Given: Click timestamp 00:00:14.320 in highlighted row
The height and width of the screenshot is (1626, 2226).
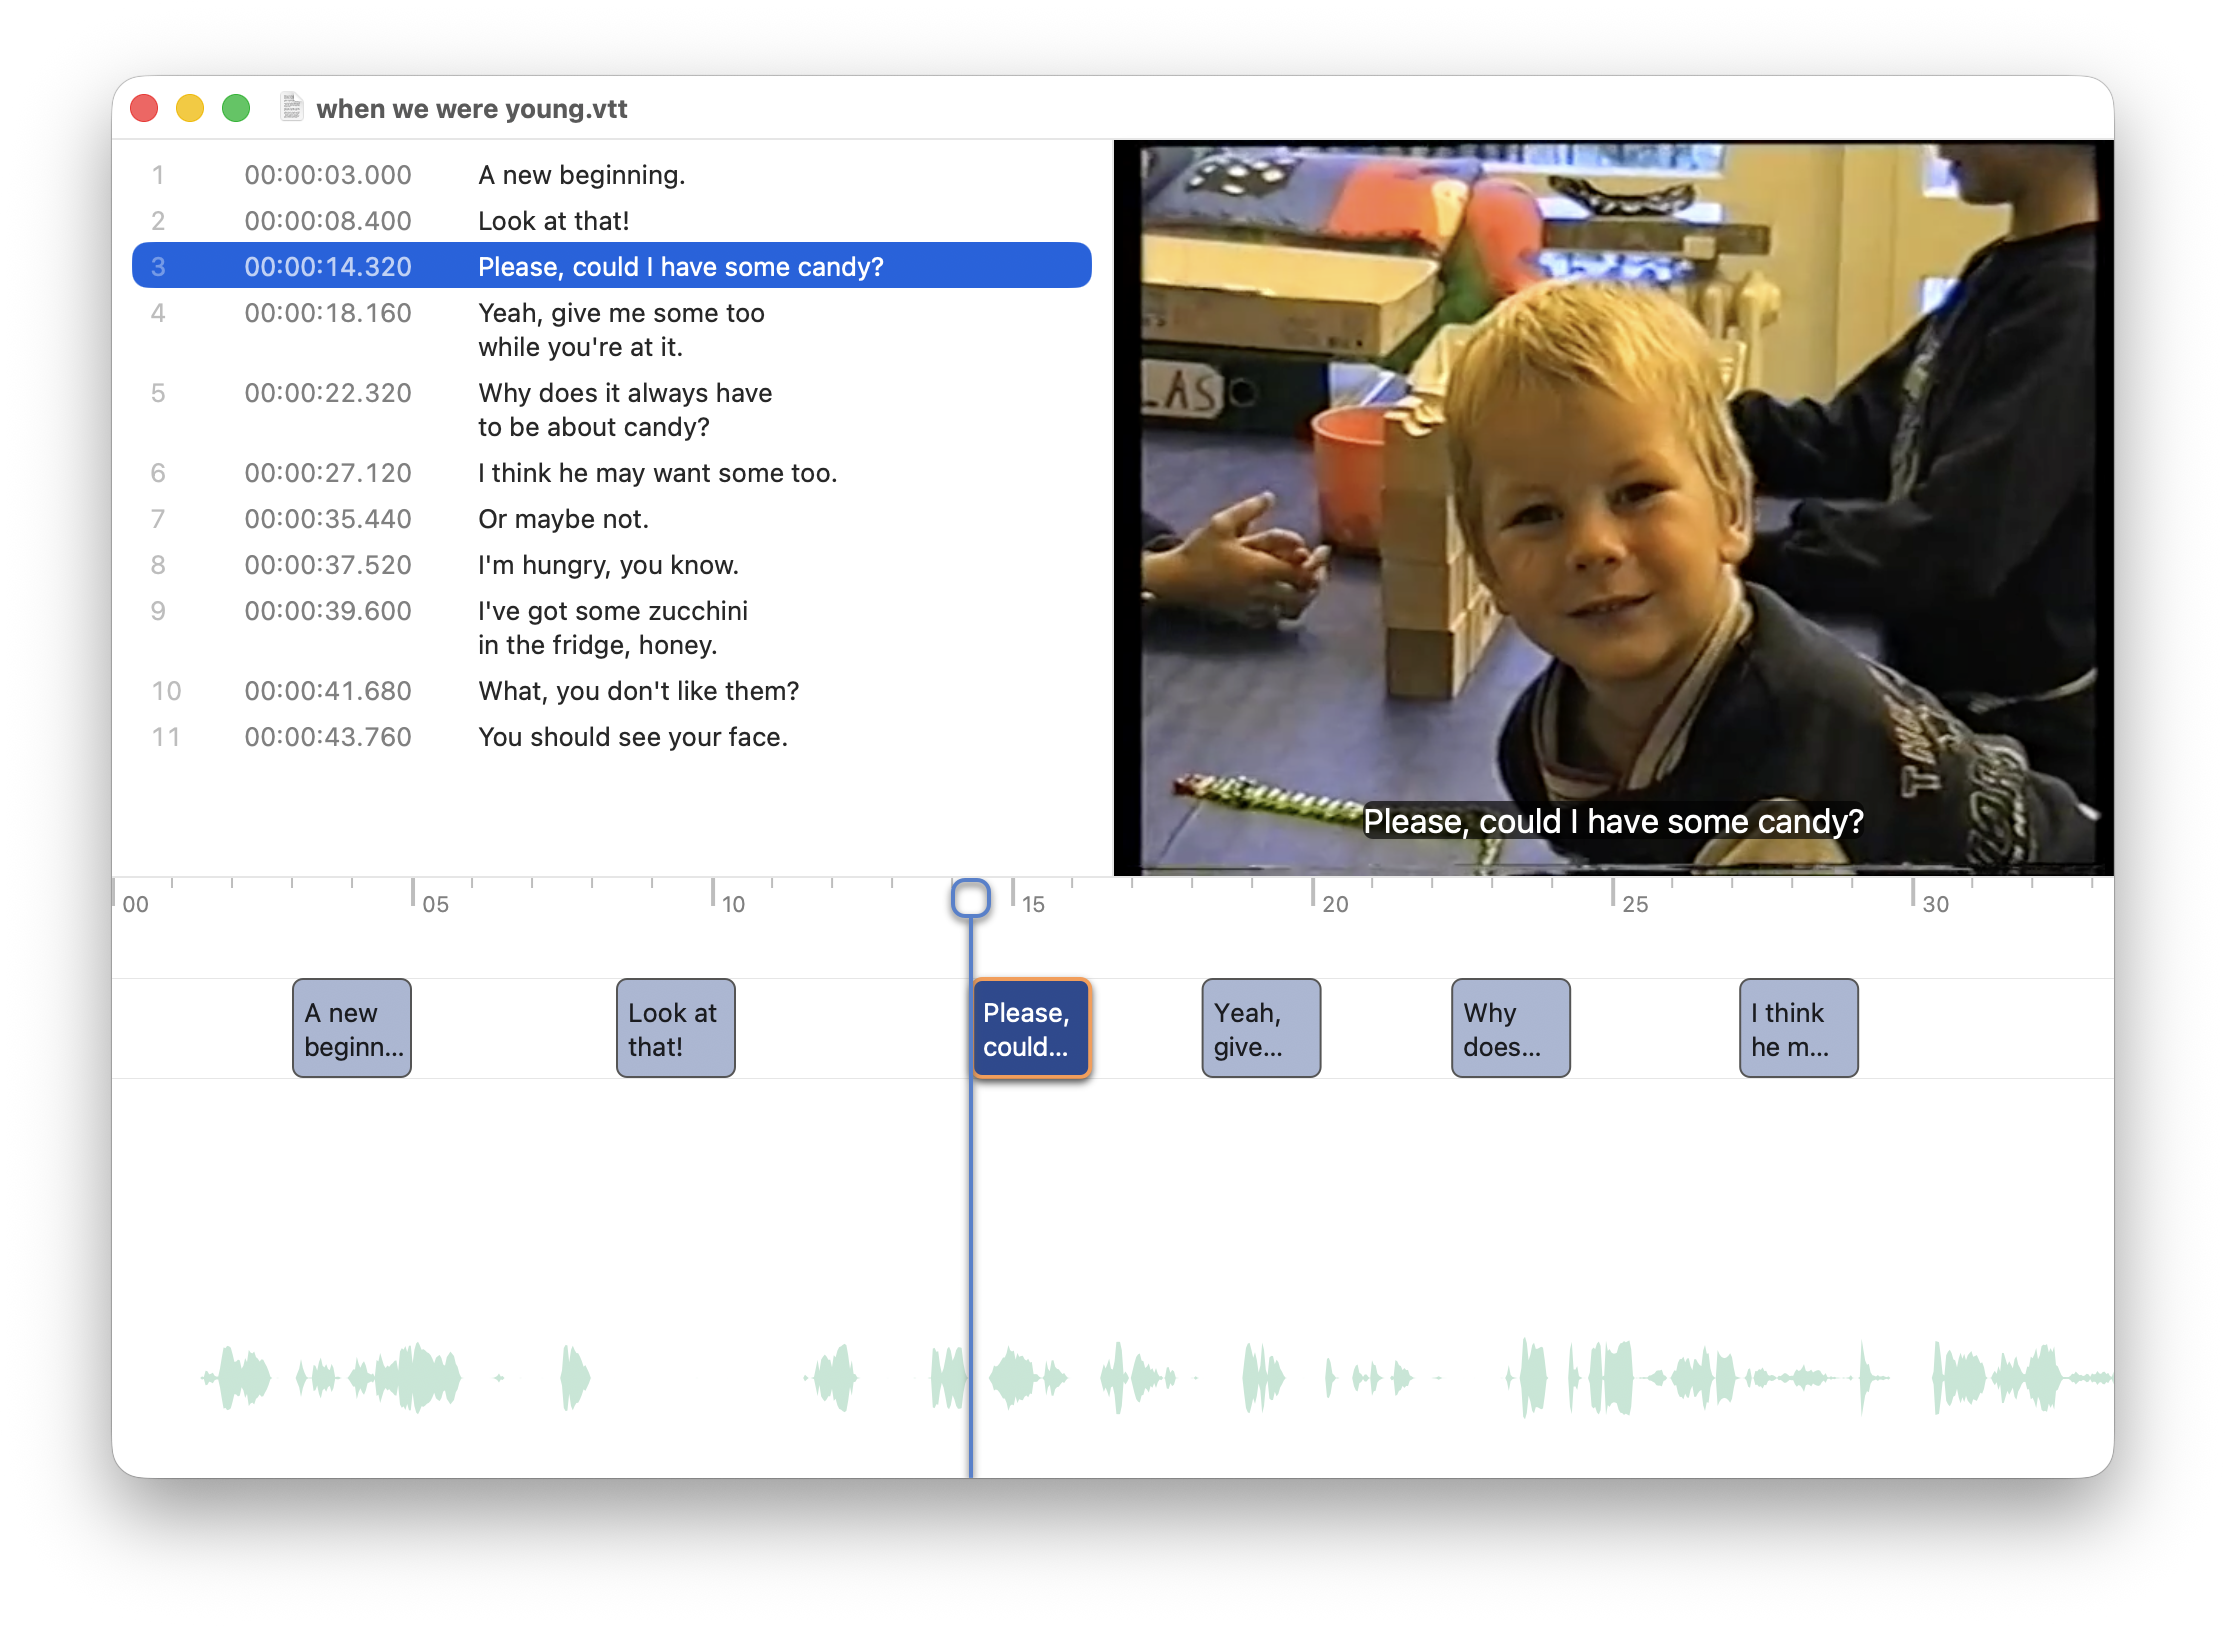Looking at the screenshot, I should tap(328, 267).
